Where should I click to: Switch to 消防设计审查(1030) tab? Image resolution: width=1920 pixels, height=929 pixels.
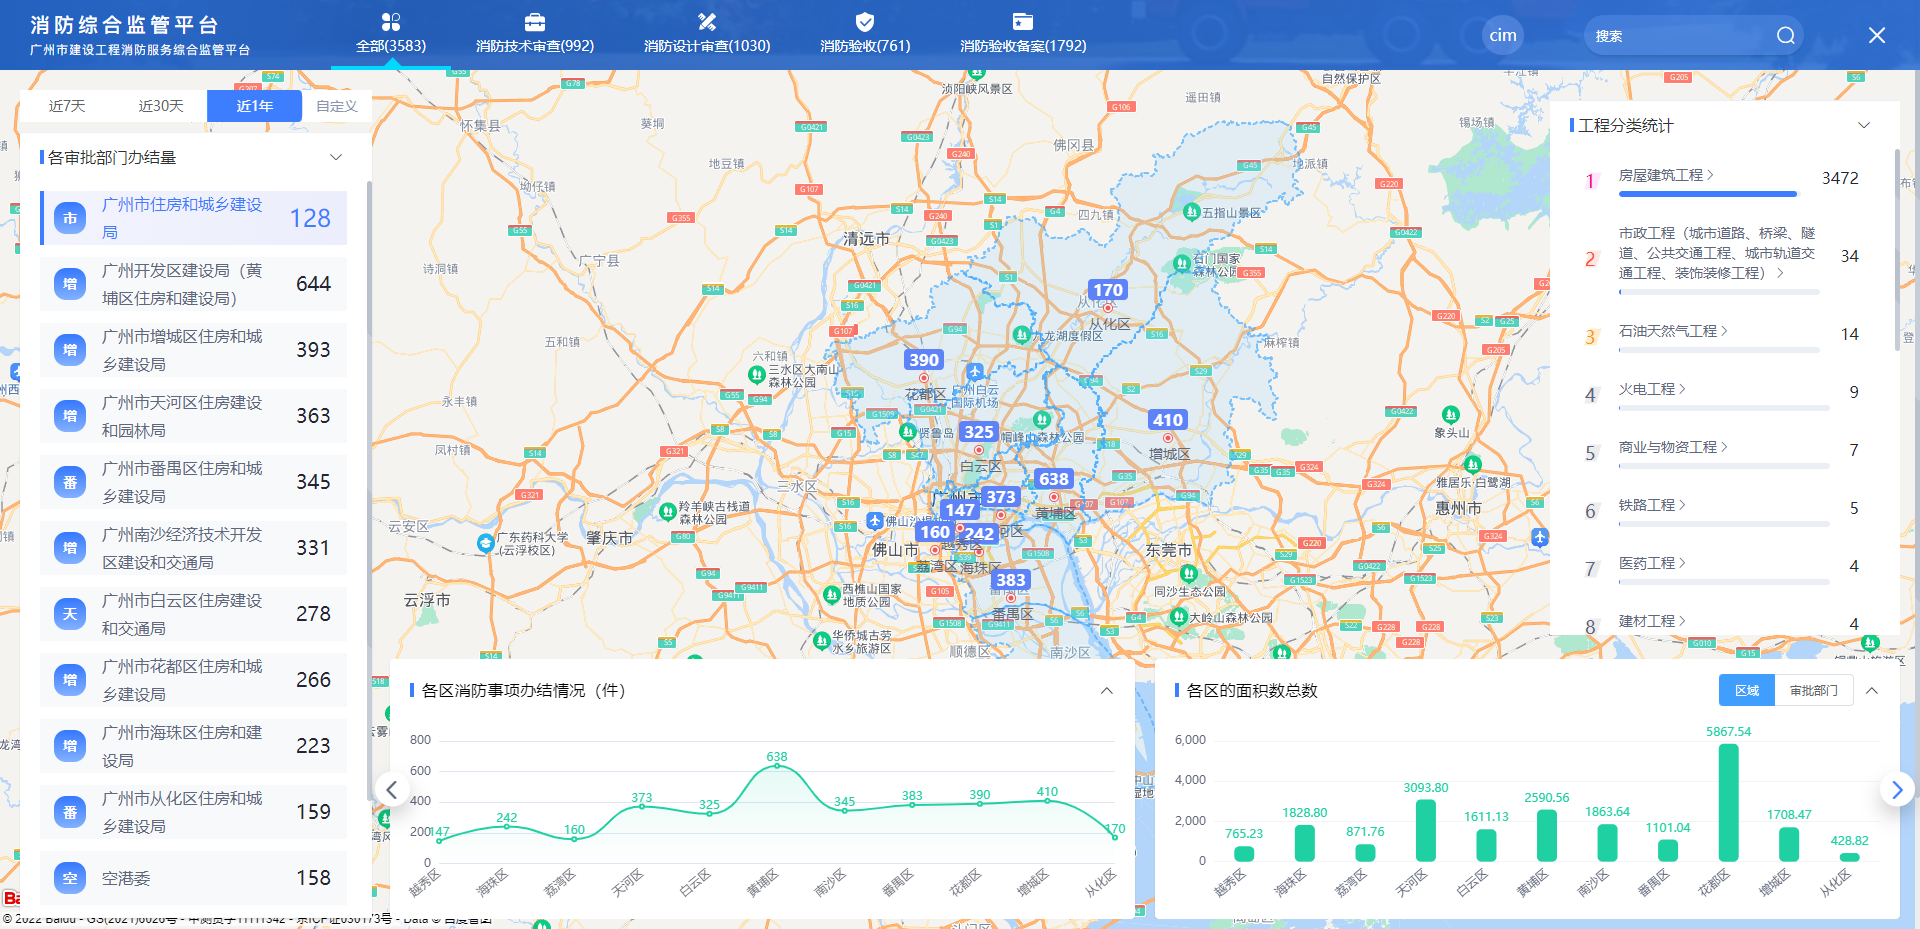[707, 34]
